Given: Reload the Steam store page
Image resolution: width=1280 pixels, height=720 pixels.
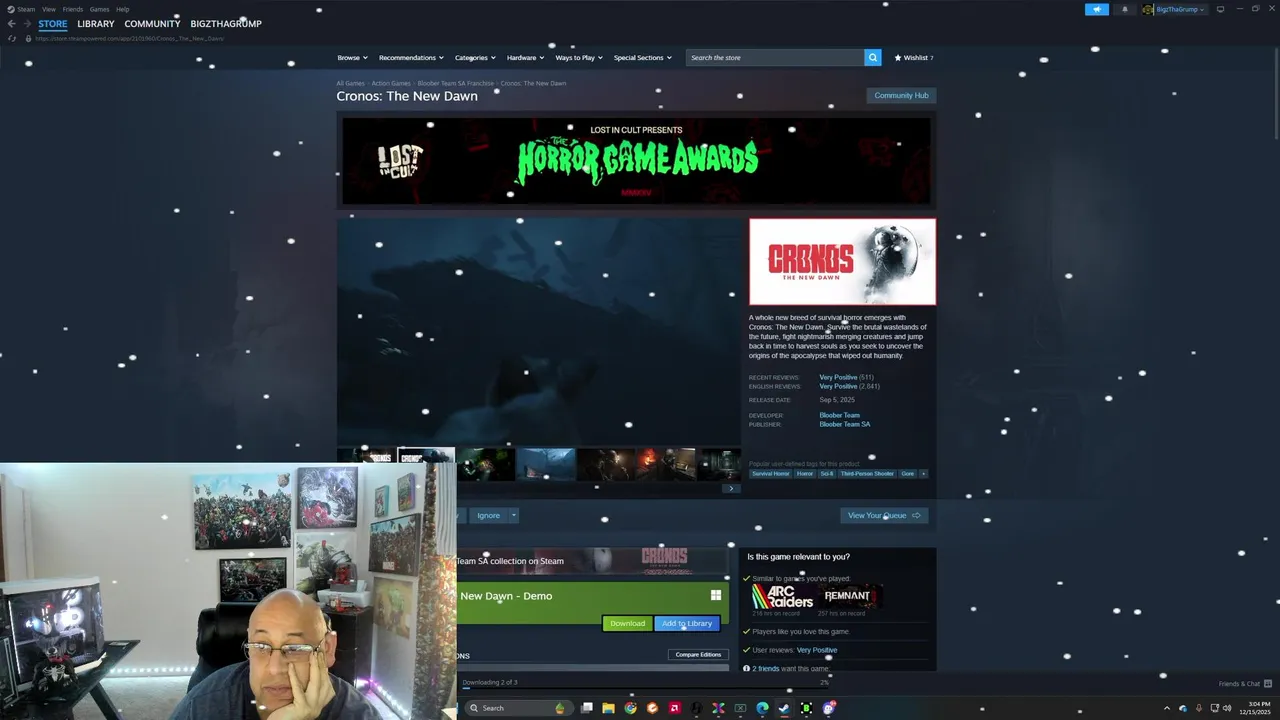Looking at the screenshot, I should click(x=12, y=38).
